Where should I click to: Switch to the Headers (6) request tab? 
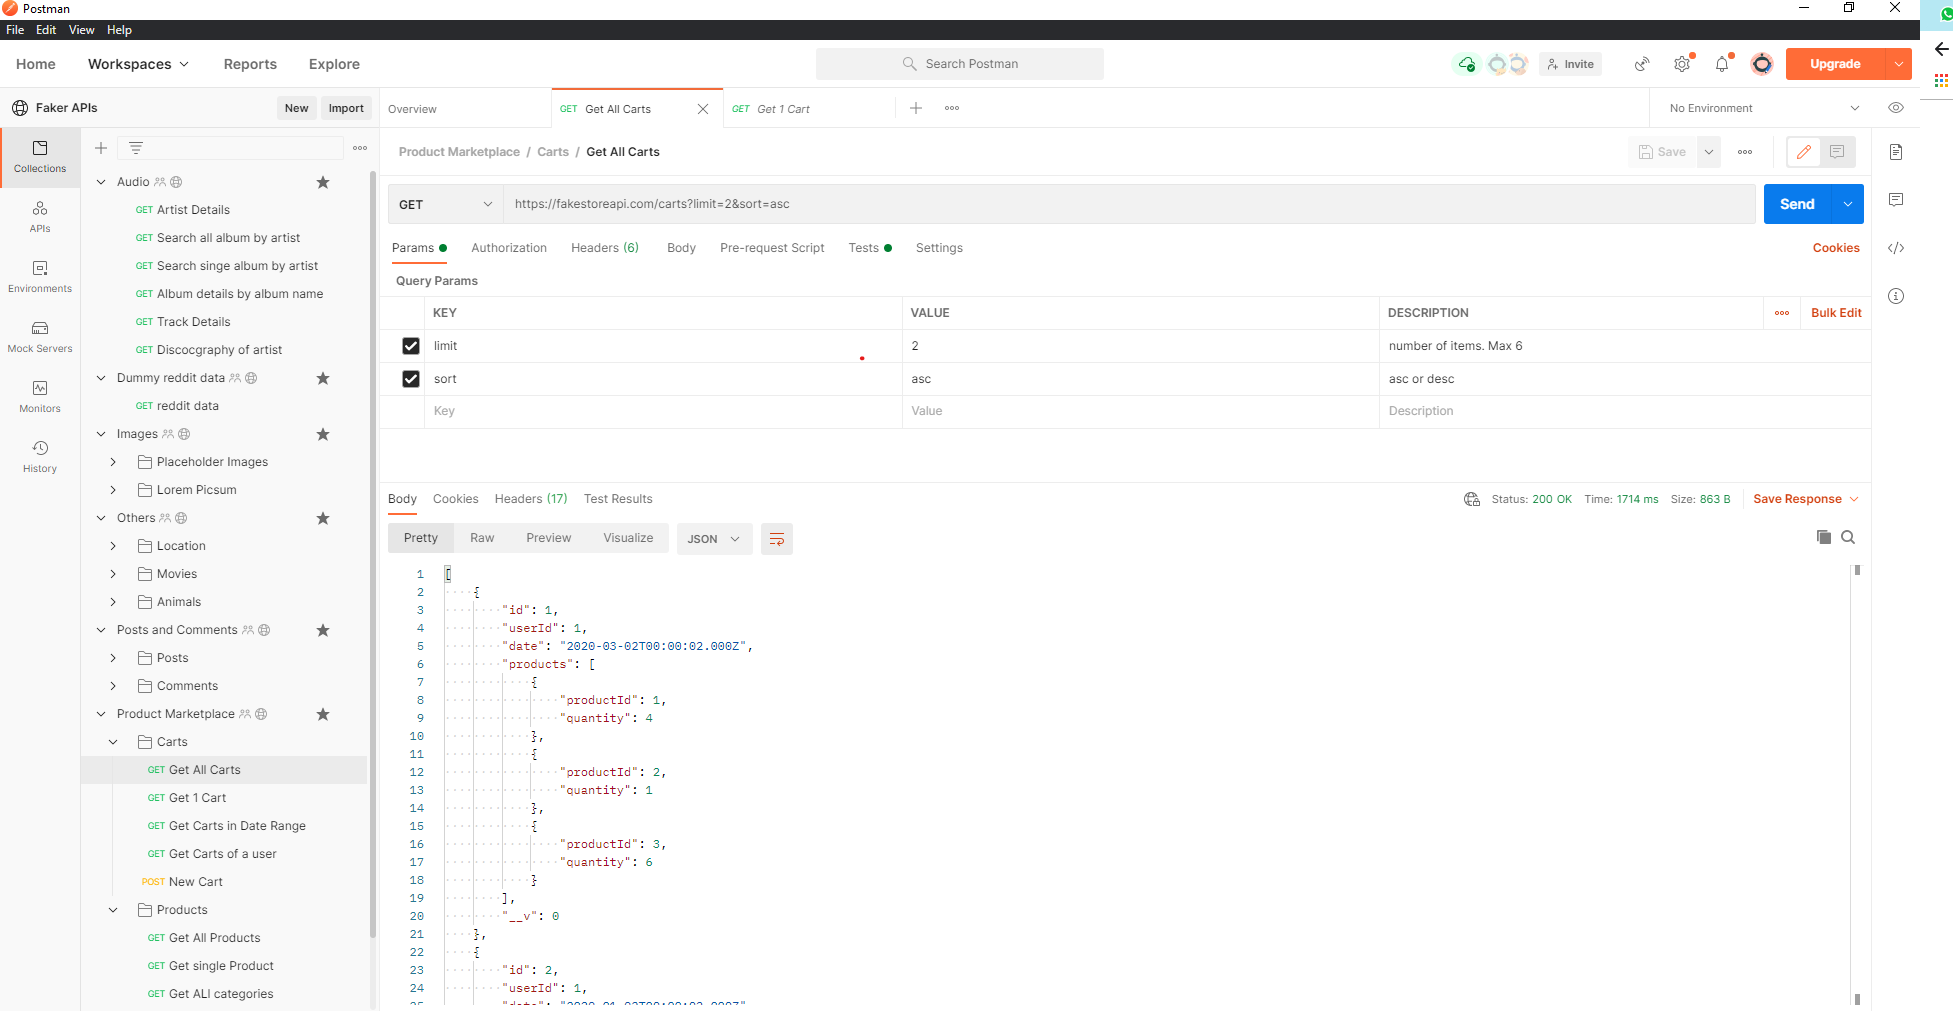[x=605, y=248]
